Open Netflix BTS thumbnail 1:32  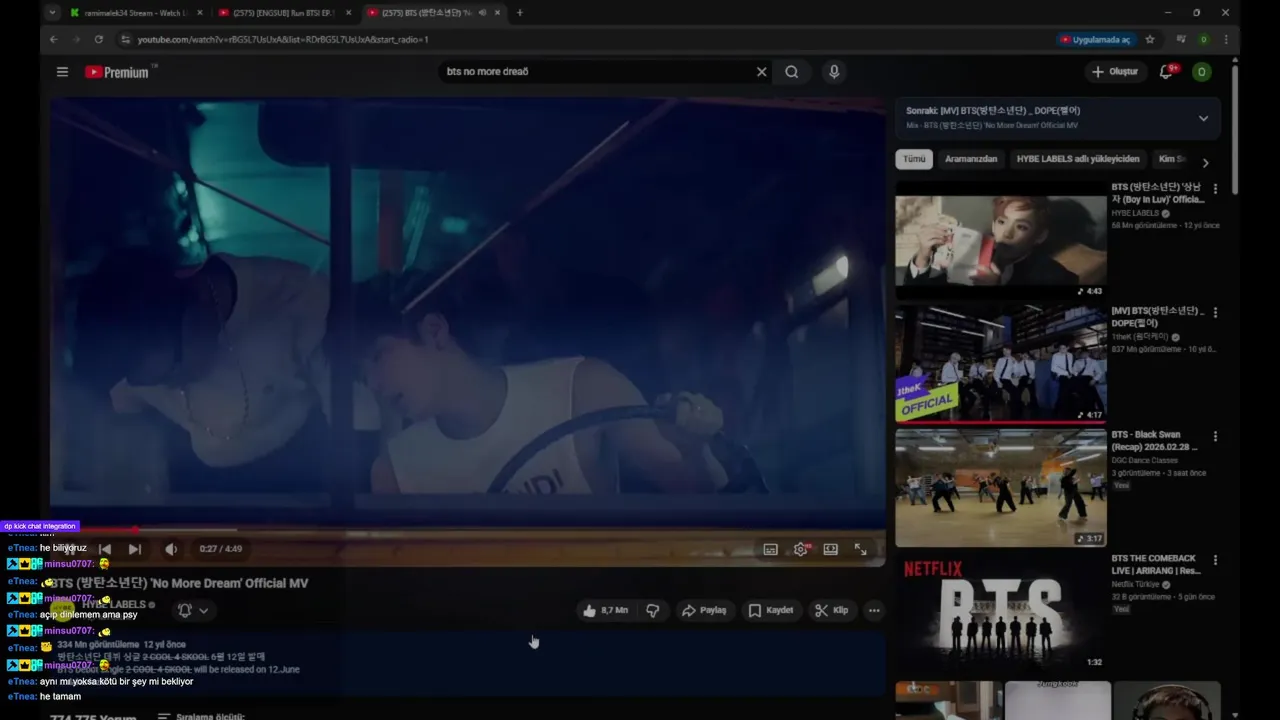pos(1001,612)
